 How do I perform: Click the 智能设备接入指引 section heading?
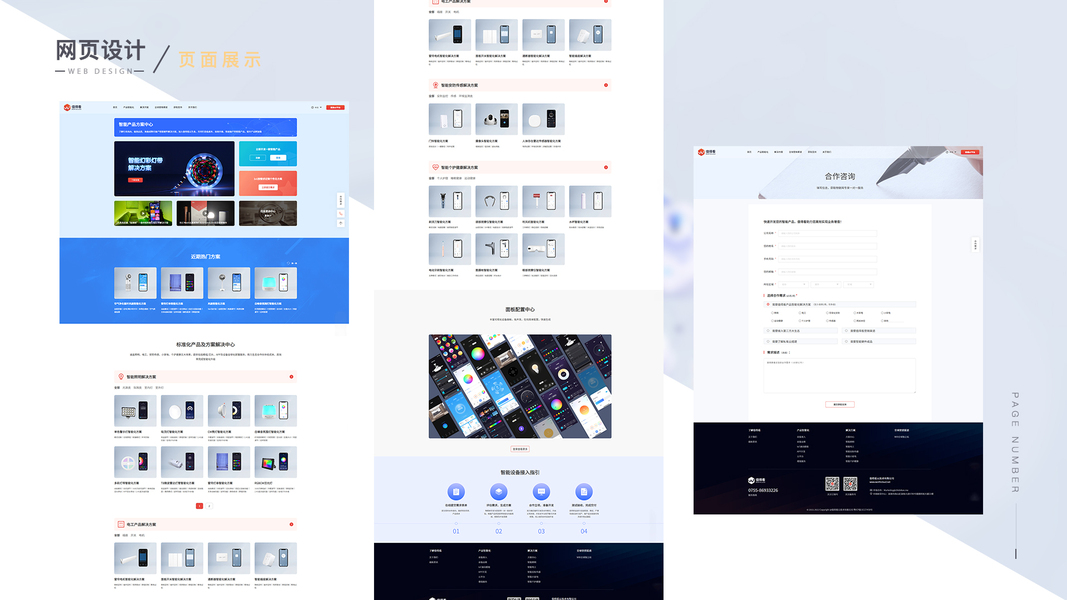click(520, 472)
